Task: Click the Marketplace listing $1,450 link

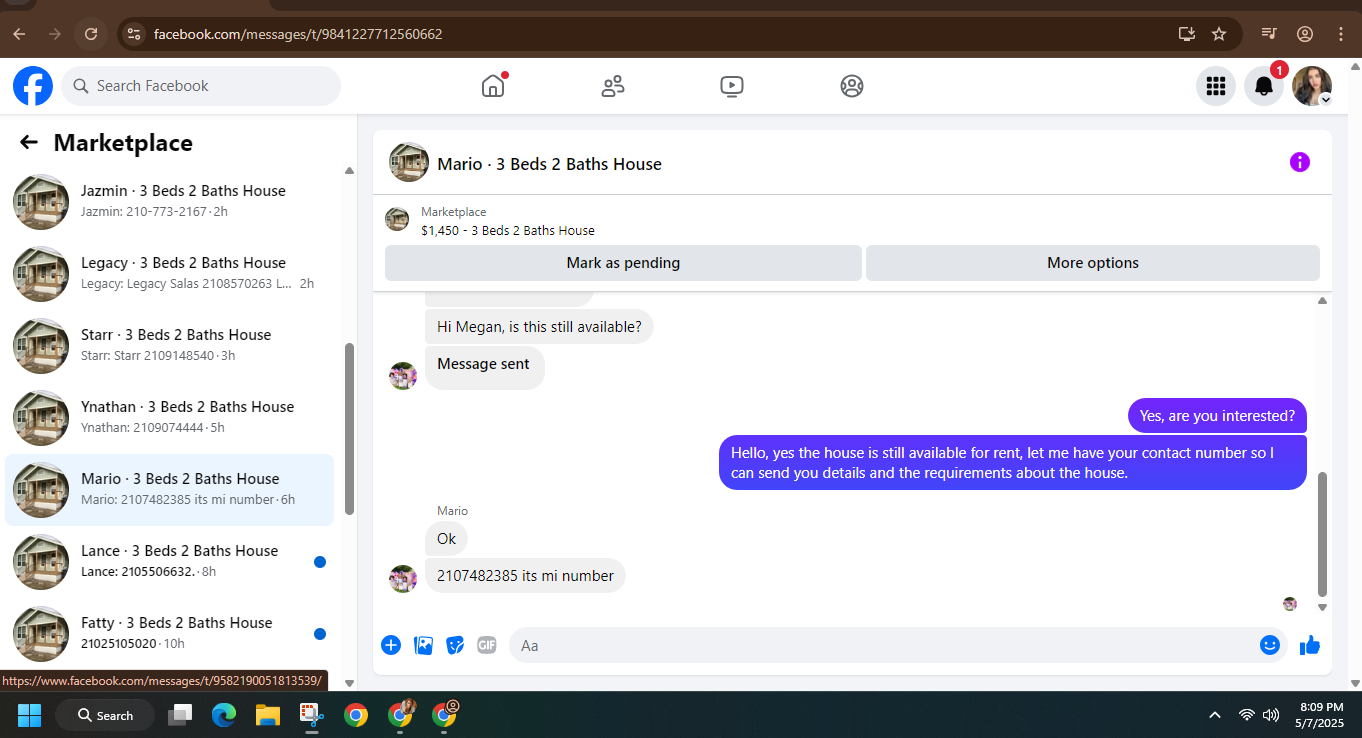Action: [507, 230]
